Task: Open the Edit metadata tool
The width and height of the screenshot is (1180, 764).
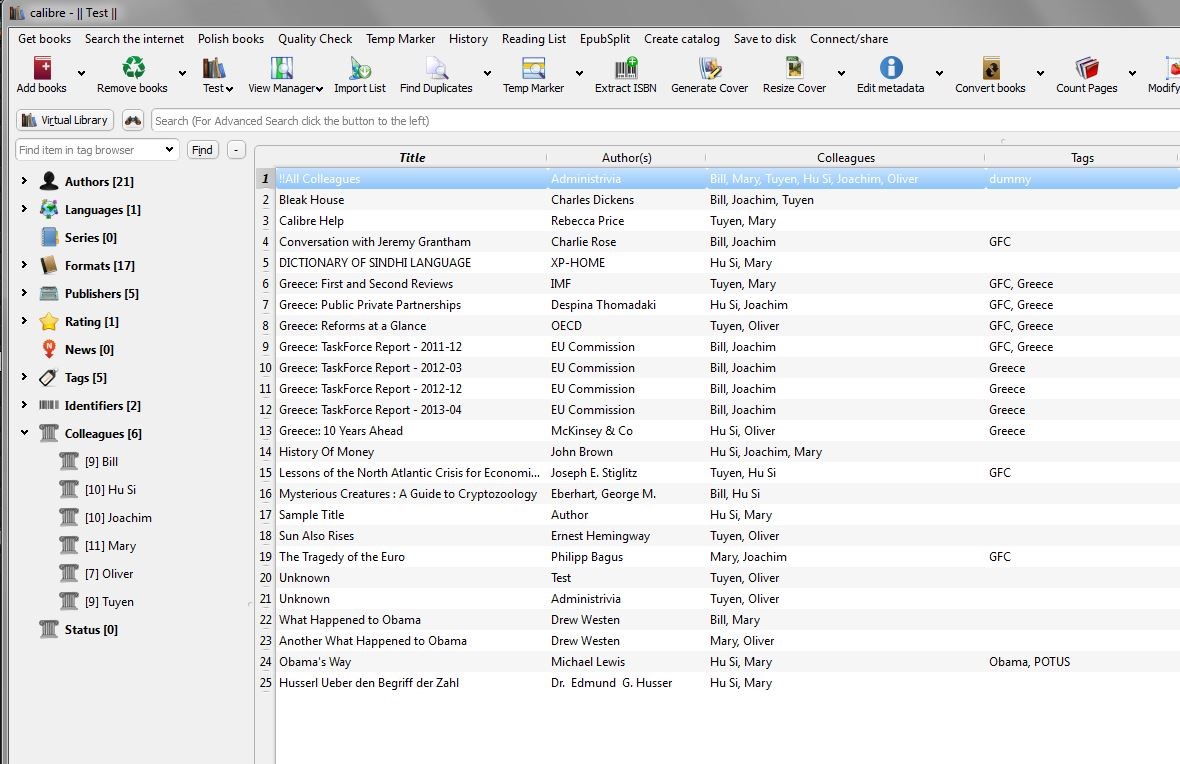Action: coord(890,69)
